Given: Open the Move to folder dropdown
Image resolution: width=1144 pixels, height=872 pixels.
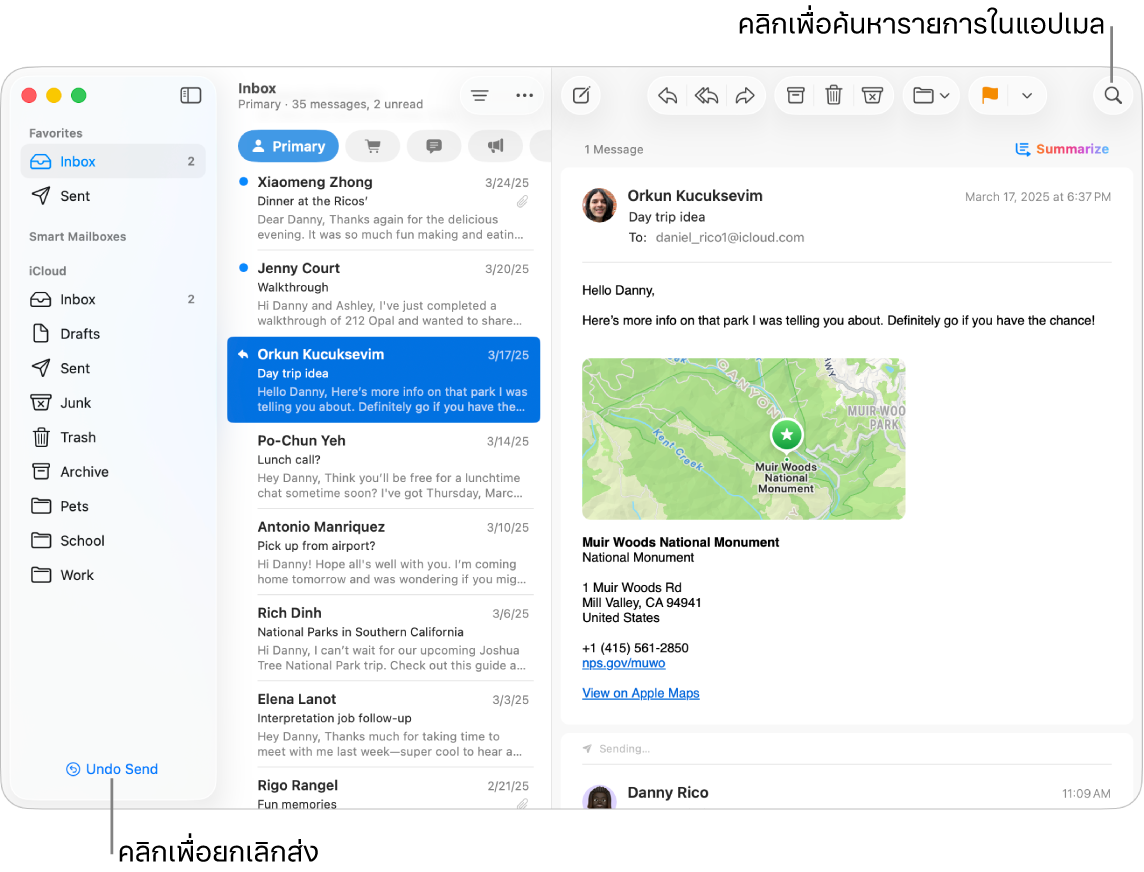Looking at the screenshot, I should pos(931,96).
